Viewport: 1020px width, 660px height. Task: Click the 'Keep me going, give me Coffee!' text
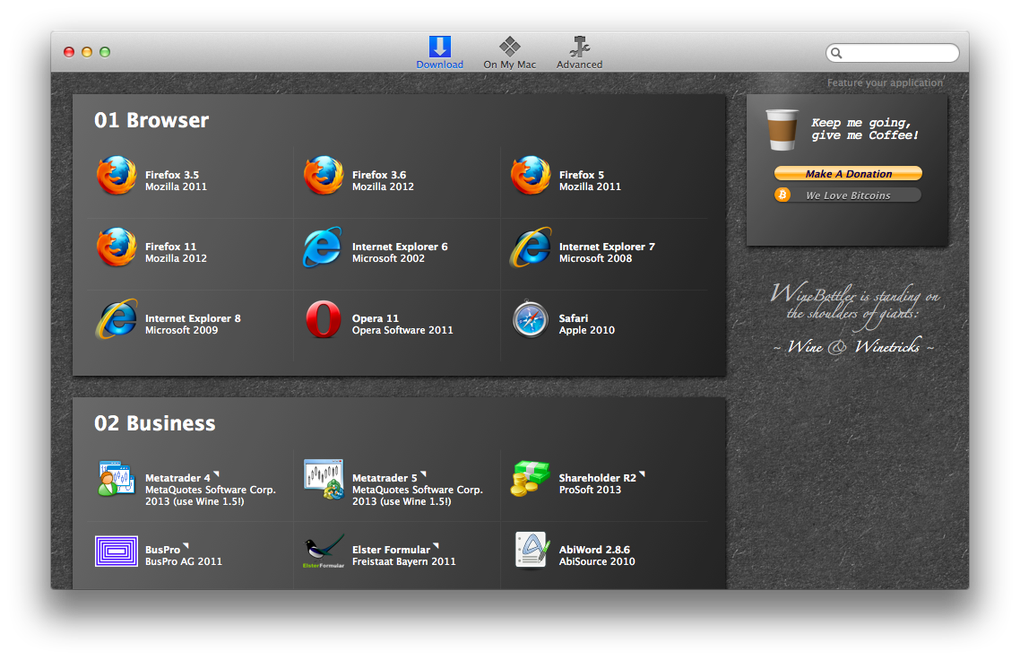pyautogui.click(x=864, y=129)
